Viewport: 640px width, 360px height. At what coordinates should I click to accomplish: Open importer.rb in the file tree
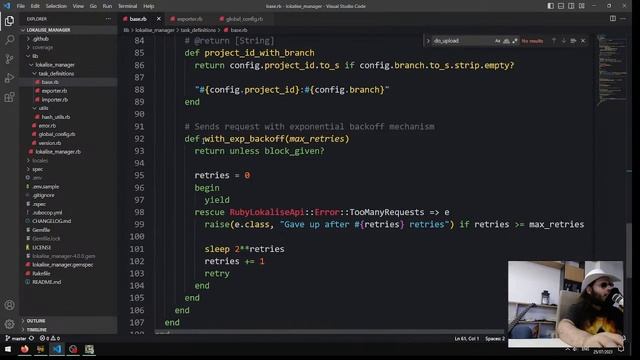click(55, 100)
